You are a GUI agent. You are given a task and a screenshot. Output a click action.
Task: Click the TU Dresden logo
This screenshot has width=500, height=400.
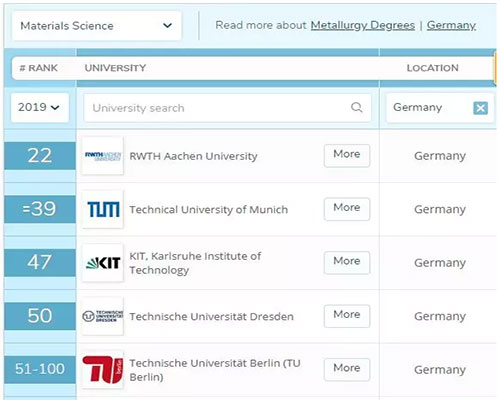103,316
